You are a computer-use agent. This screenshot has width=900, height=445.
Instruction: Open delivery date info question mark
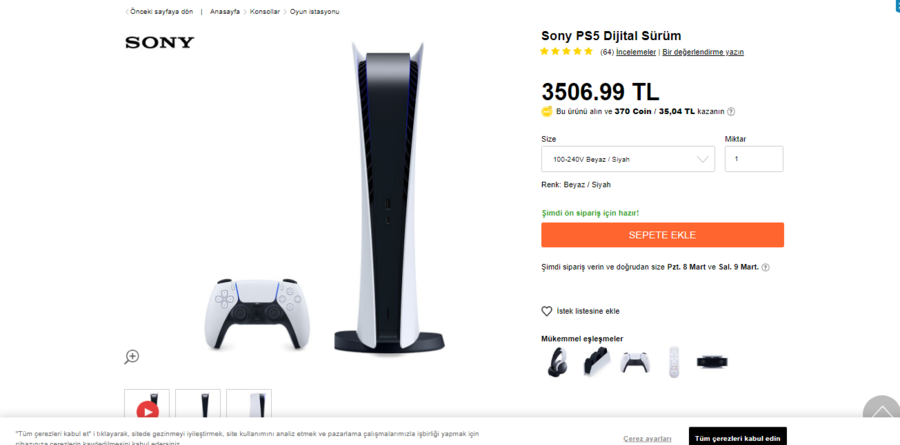click(765, 267)
